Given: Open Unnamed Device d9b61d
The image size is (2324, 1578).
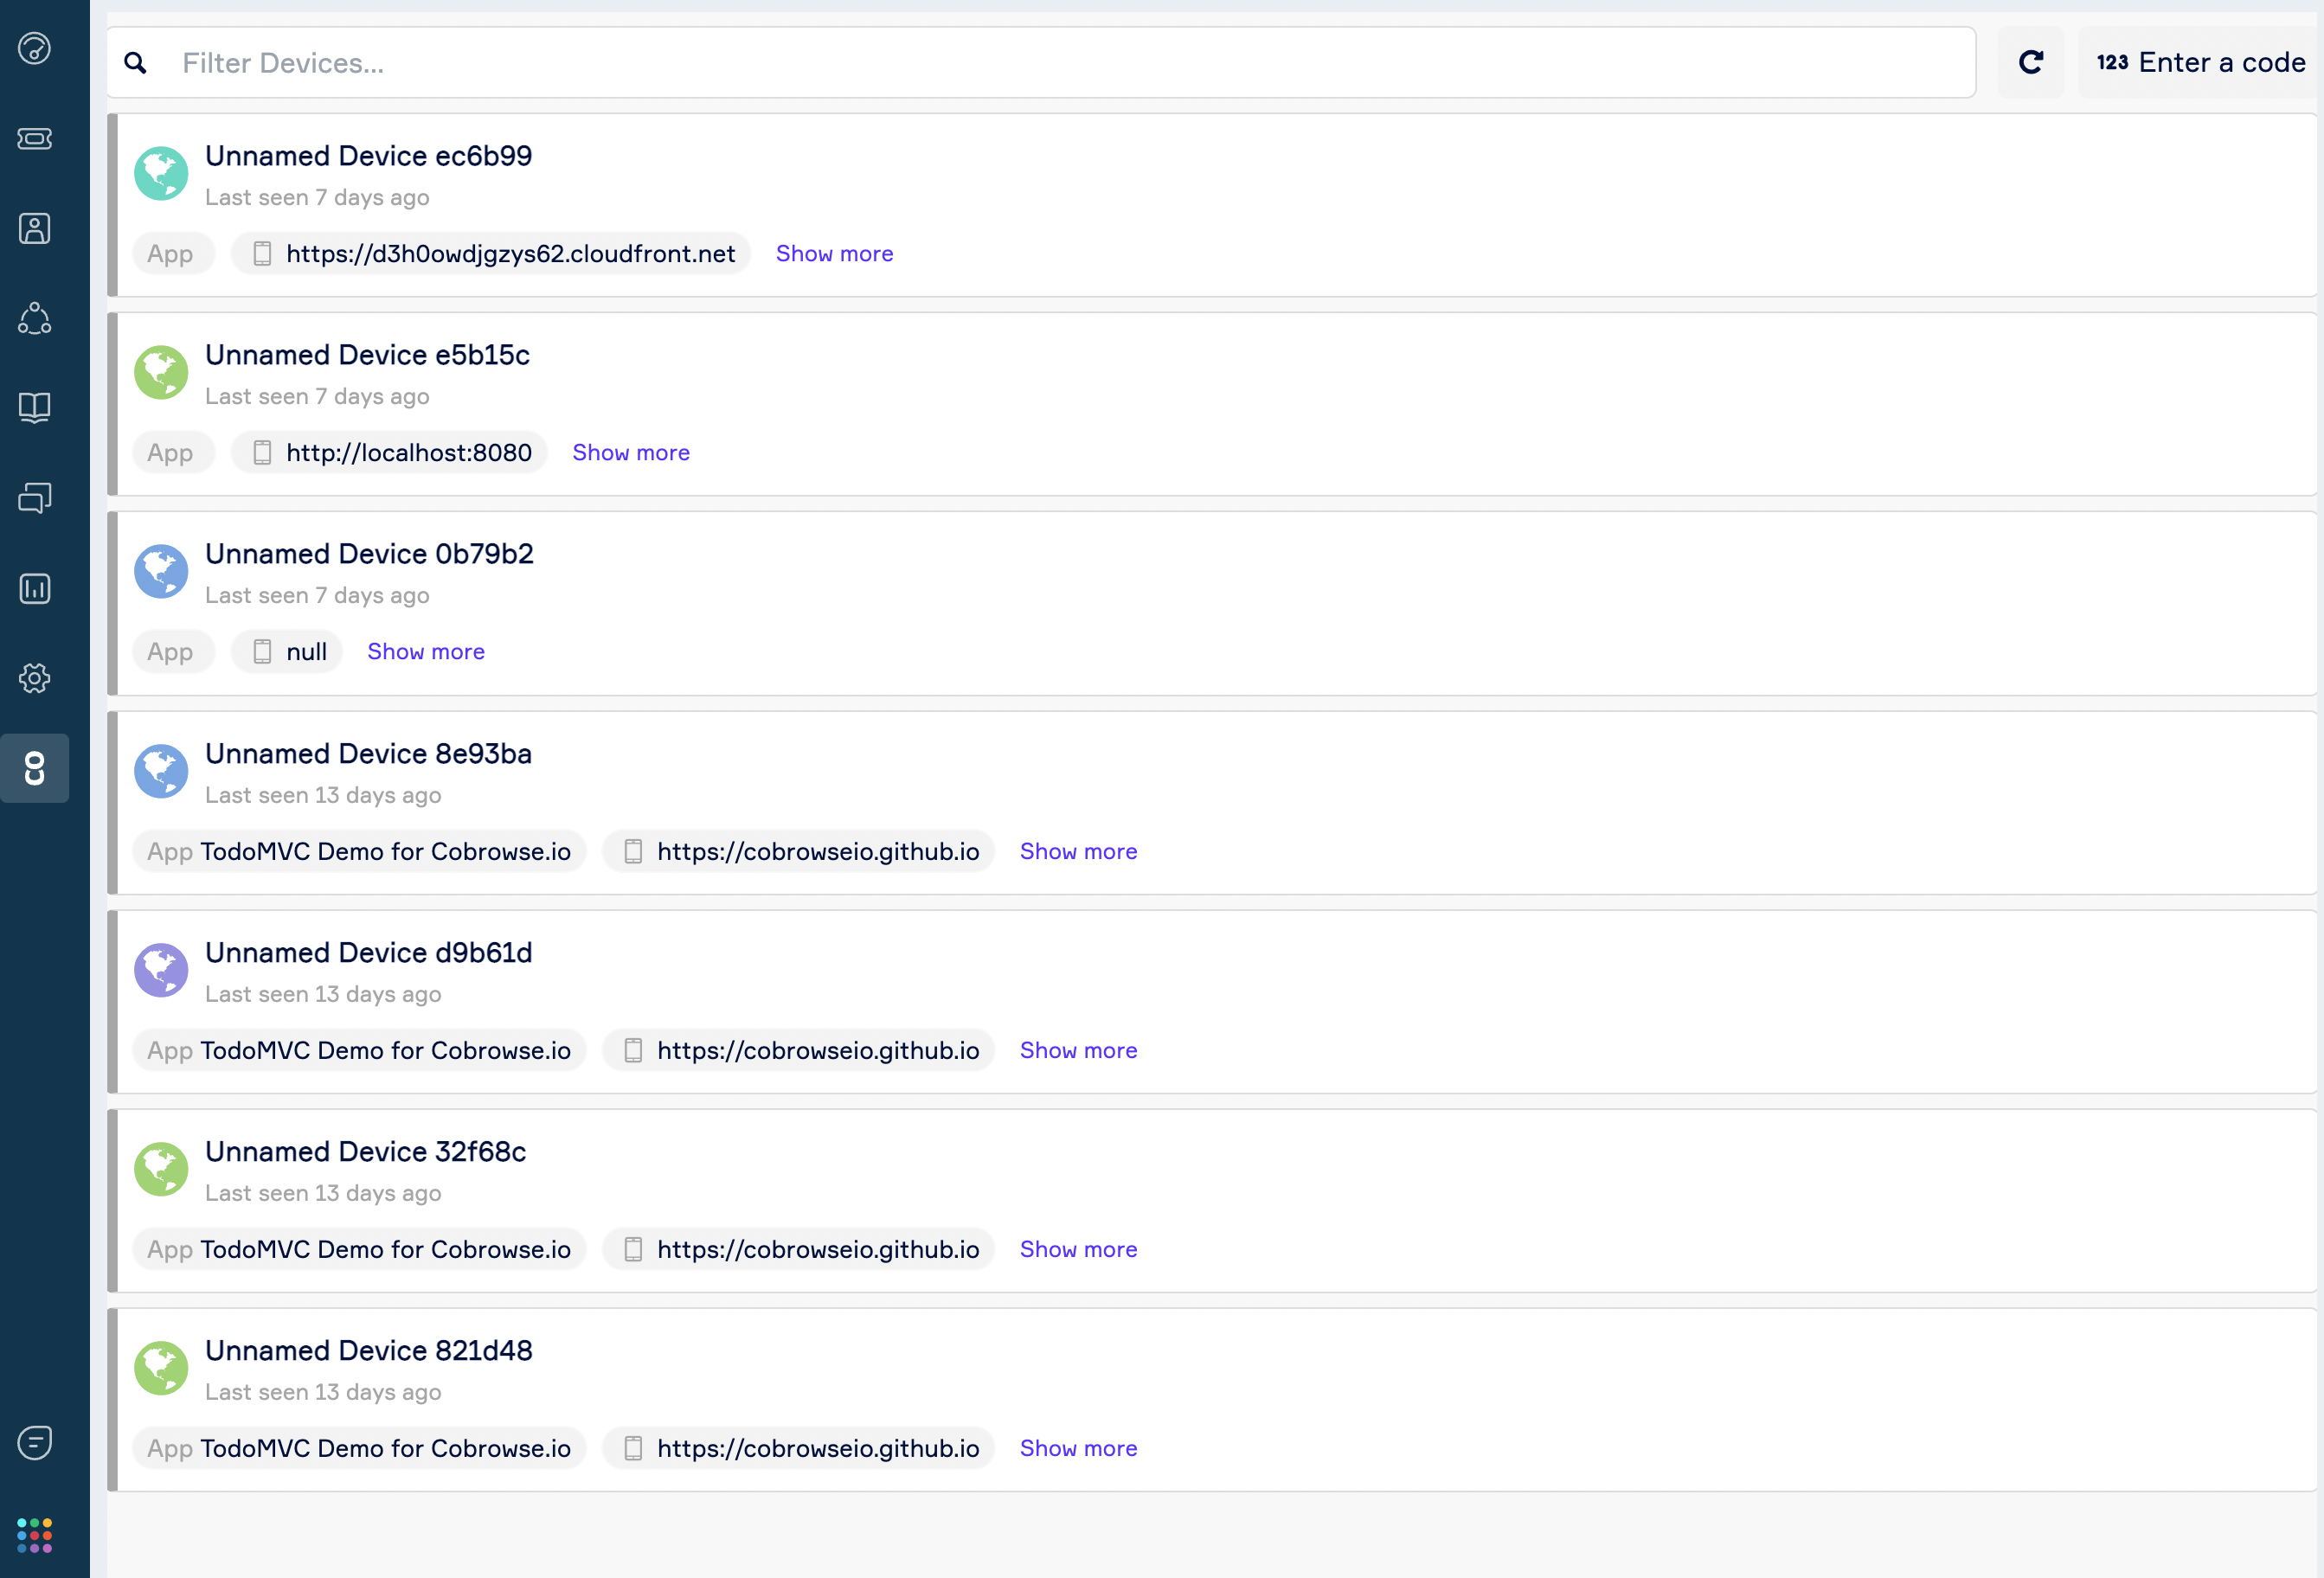Looking at the screenshot, I should tap(368, 953).
